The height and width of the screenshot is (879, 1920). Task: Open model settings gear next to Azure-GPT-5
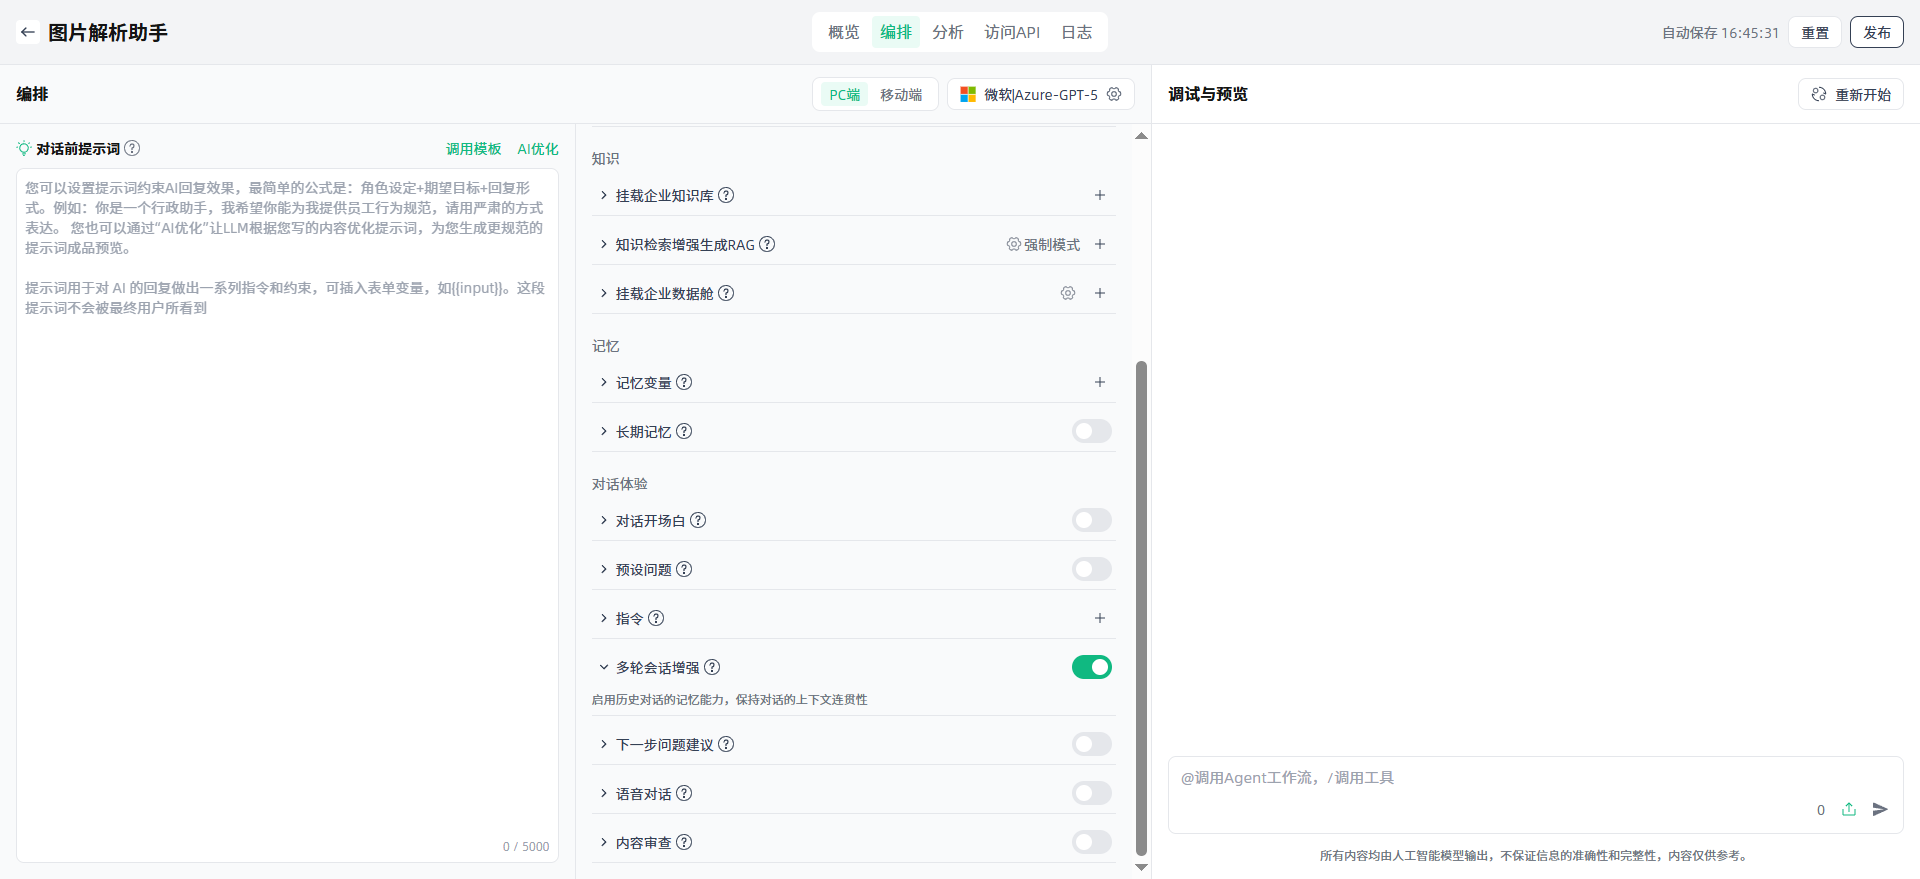(x=1114, y=94)
